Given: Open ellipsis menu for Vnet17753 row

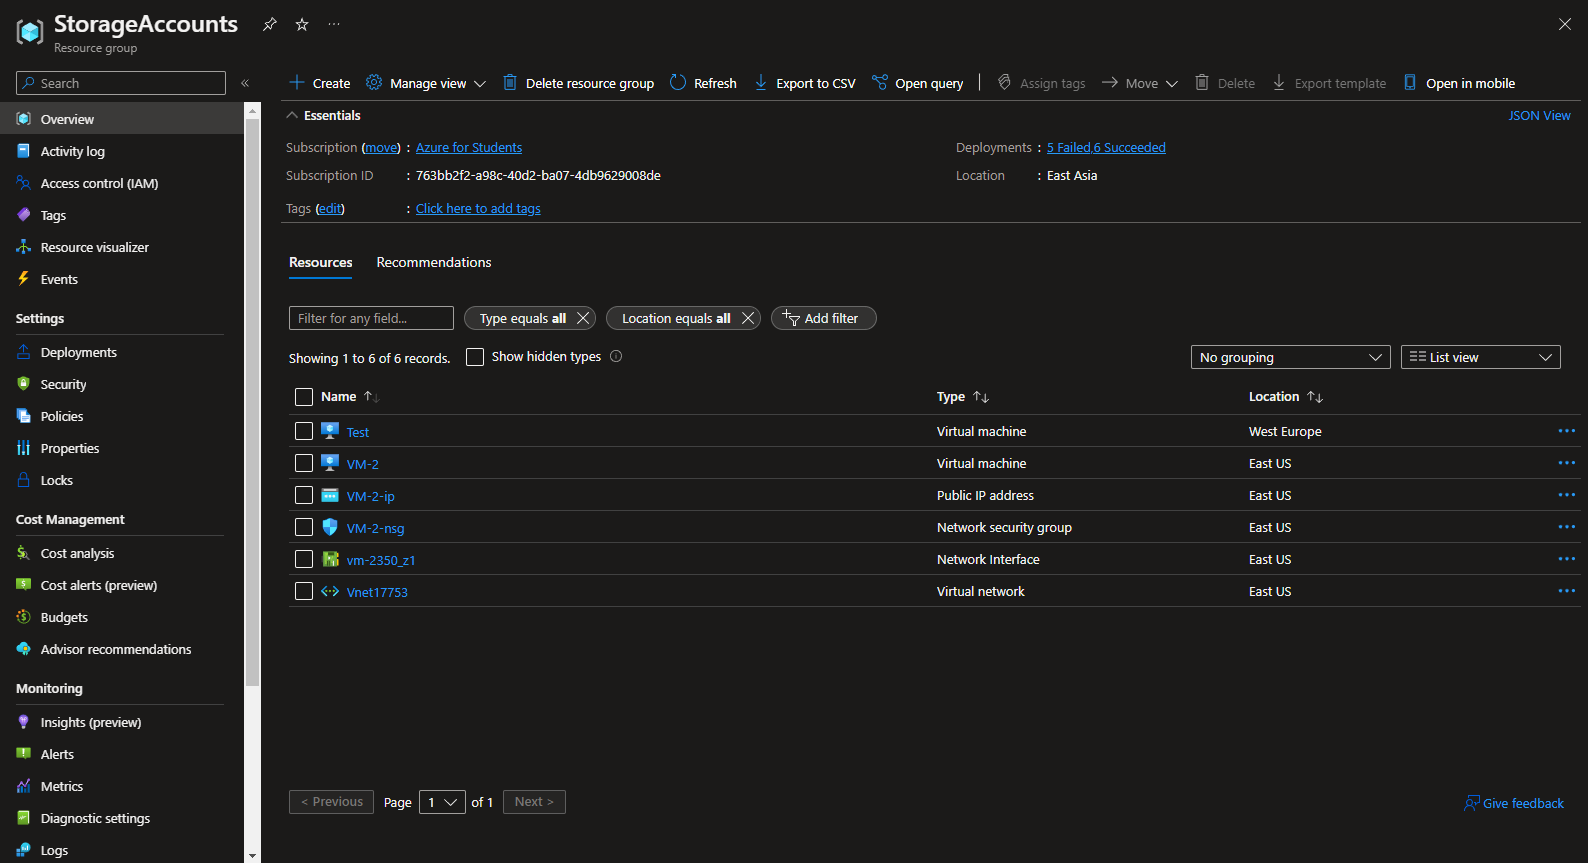Looking at the screenshot, I should [1566, 591].
